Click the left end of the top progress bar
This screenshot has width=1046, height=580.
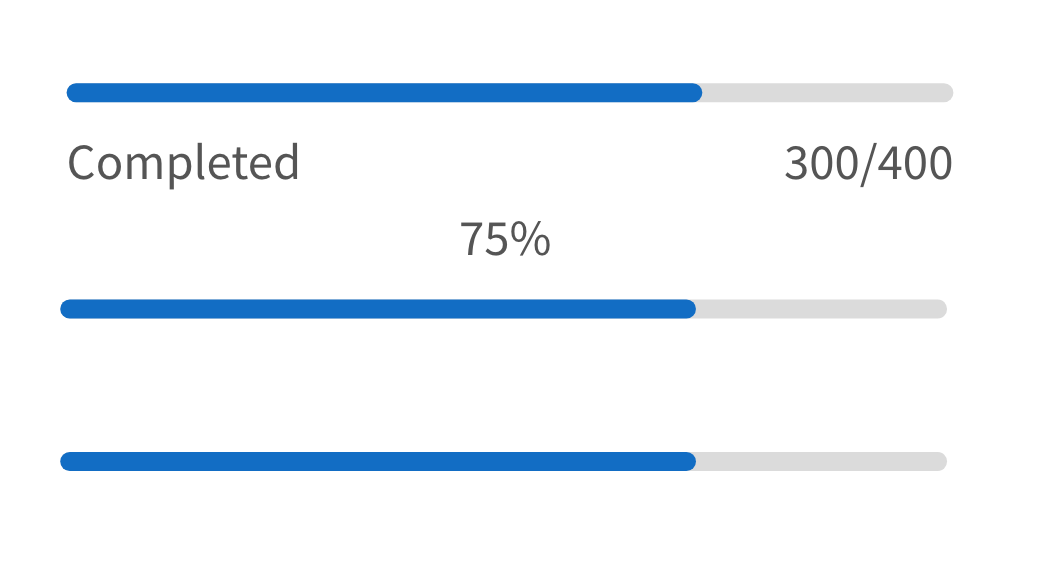click(x=72, y=93)
